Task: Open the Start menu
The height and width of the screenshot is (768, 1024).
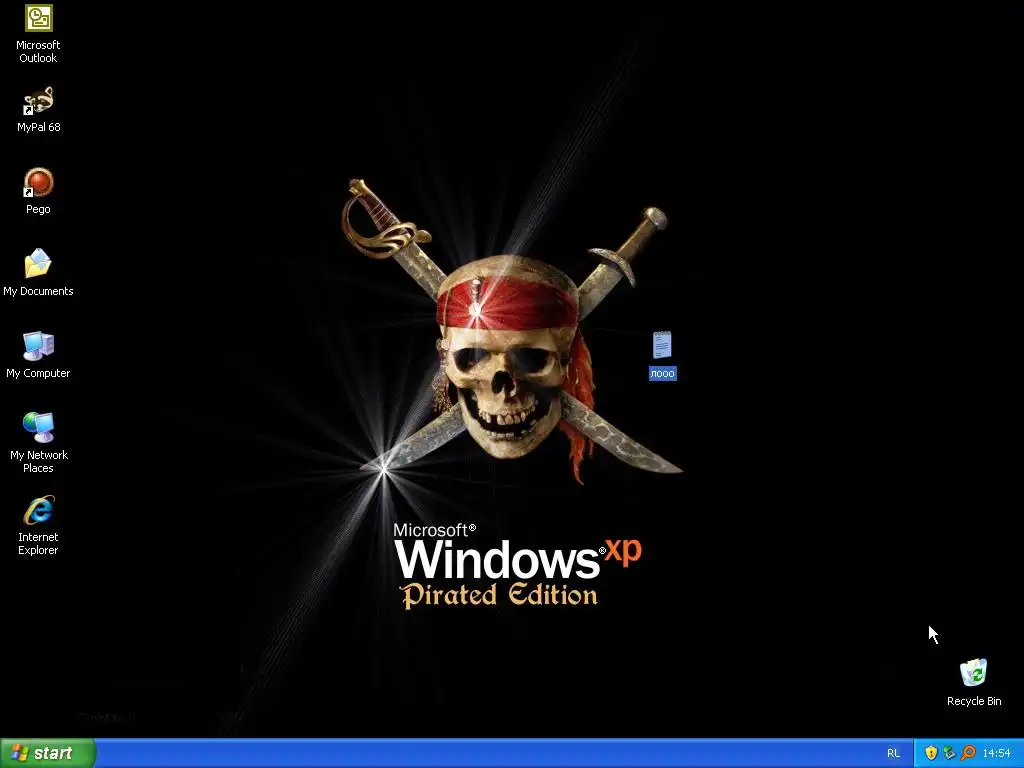Action: pos(48,753)
